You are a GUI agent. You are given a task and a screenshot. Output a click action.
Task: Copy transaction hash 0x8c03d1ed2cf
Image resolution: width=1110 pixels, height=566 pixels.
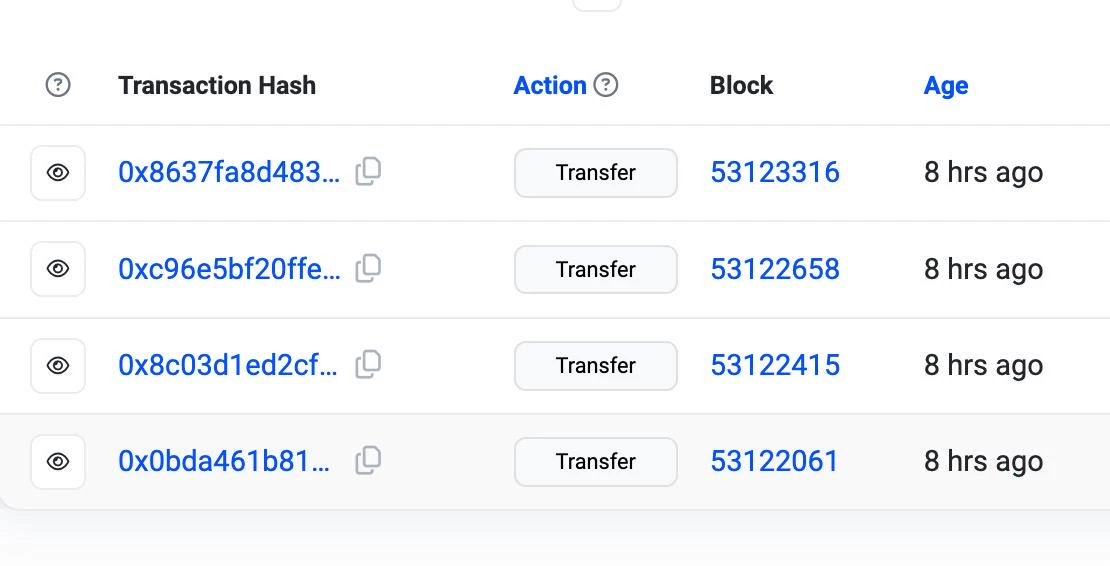pyautogui.click(x=368, y=365)
